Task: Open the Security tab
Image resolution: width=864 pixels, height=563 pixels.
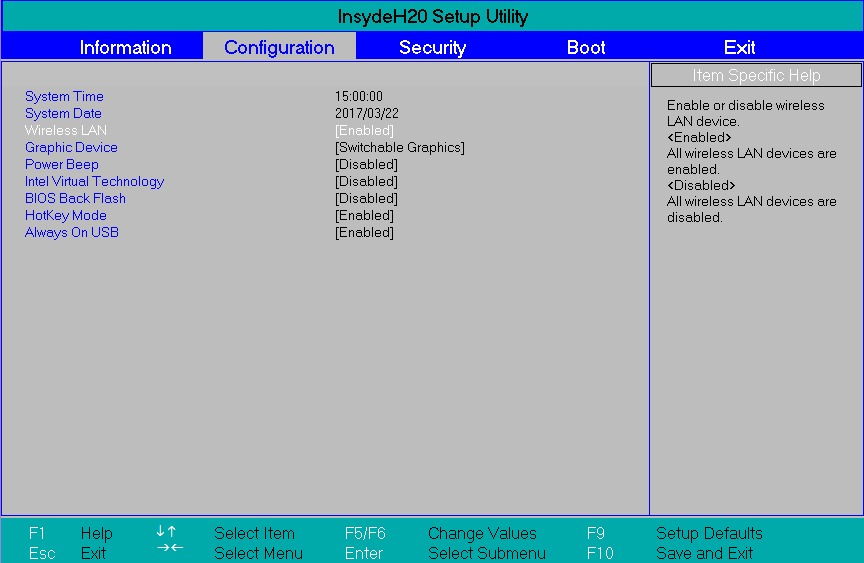Action: click(433, 47)
